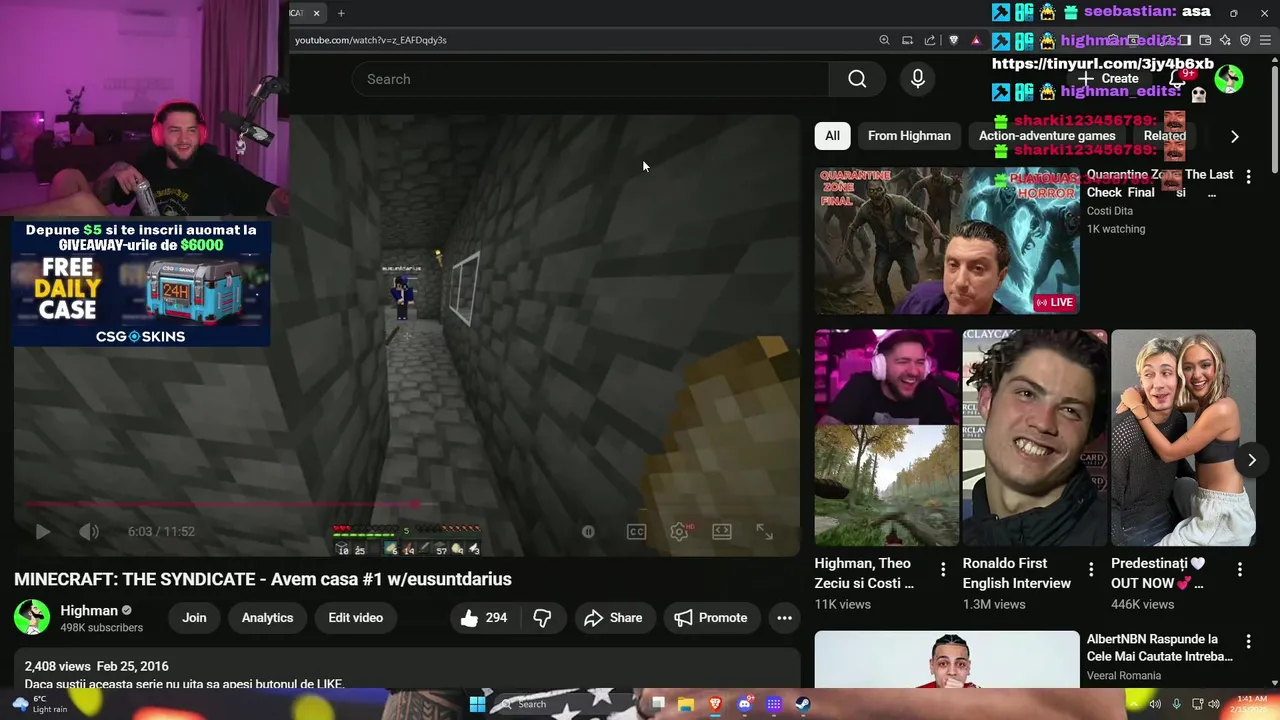Mute the video volume speaker icon
Image resolution: width=1280 pixels, height=720 pixels.
89,532
